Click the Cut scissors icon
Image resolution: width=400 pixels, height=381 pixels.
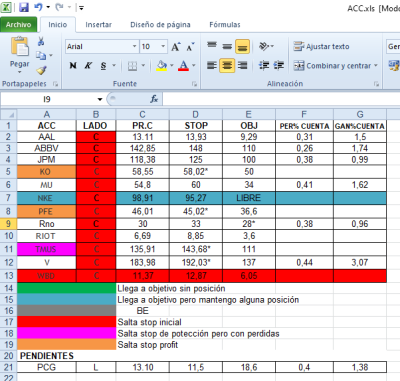point(41,42)
